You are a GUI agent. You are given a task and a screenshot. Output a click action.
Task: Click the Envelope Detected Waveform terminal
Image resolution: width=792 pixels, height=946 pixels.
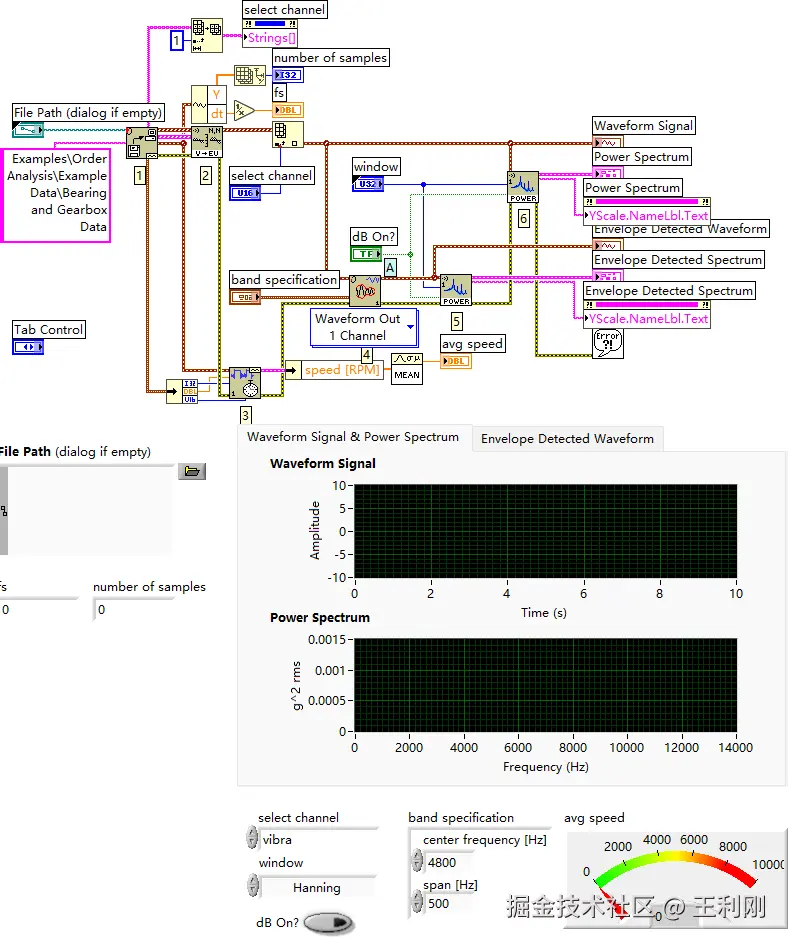(608, 246)
